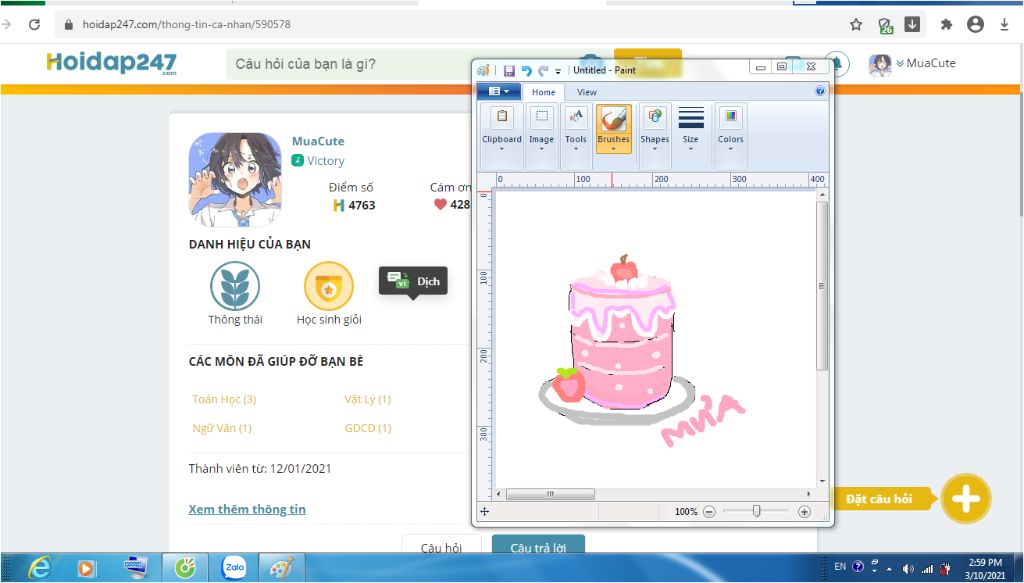Expand the quick access toolbar customization arrow
Screen dimensions: 1024x583
tap(558, 69)
